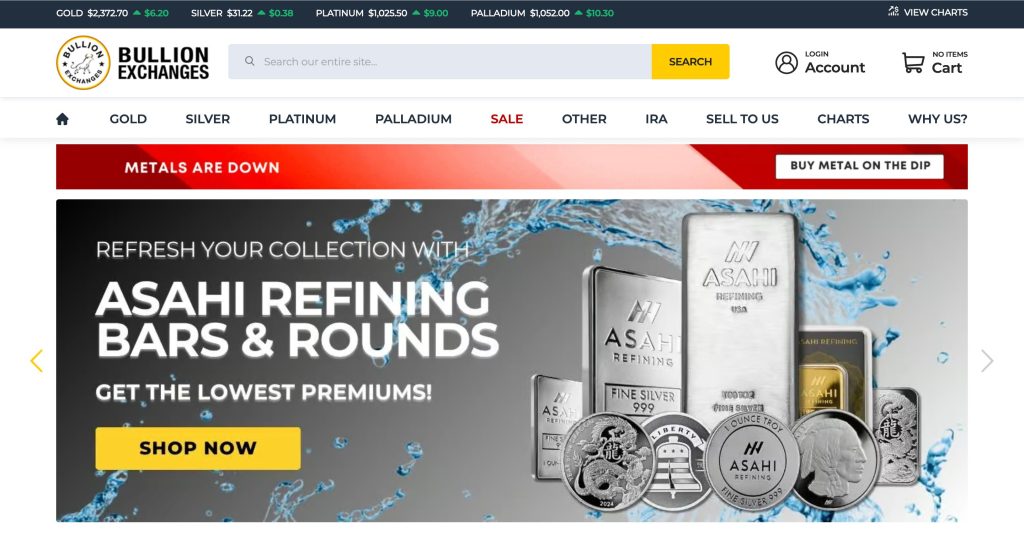Open the PLATINUM menu
This screenshot has height=535, width=1024.
[302, 119]
